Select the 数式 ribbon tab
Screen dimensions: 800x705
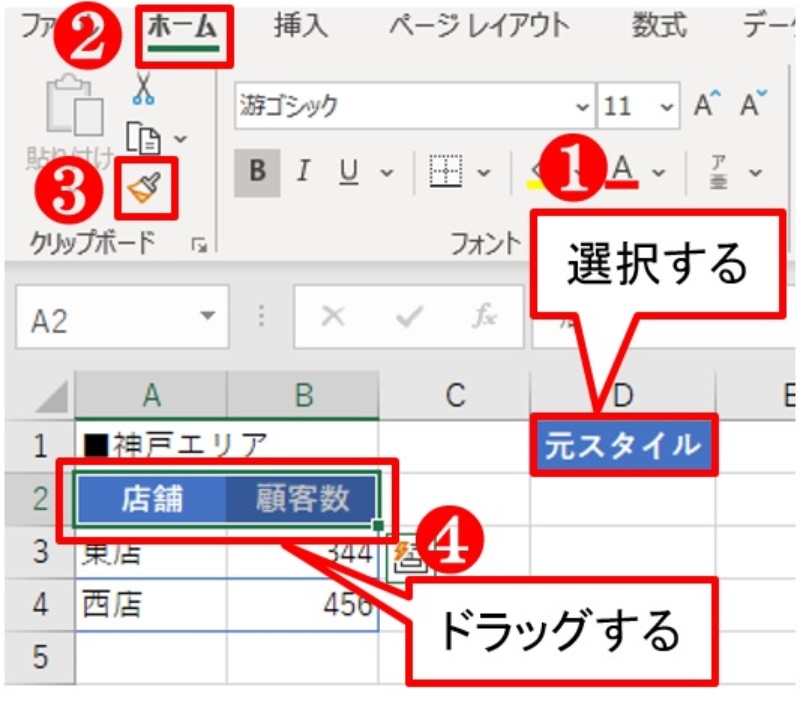(x=659, y=27)
